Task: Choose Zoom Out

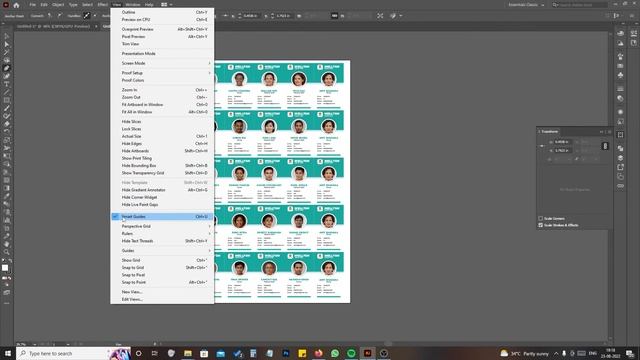Action: coord(162,97)
